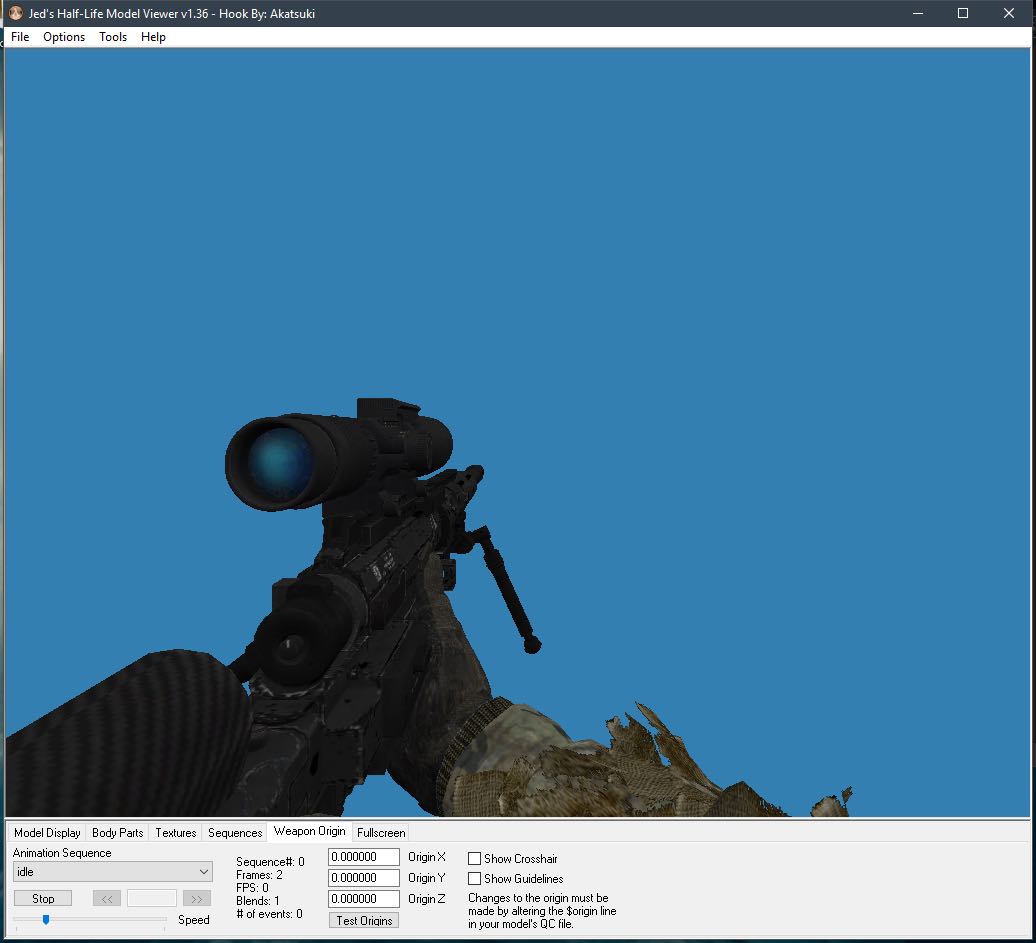Click the Test Origins button
Viewport: 1036px width, 943px height.
[364, 921]
